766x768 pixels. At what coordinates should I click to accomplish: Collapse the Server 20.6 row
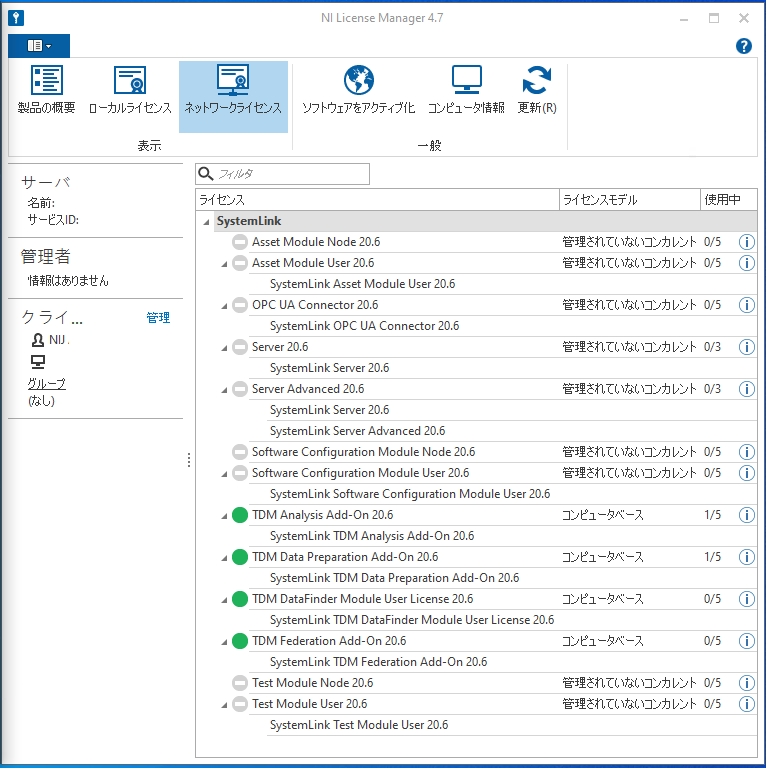click(x=224, y=348)
